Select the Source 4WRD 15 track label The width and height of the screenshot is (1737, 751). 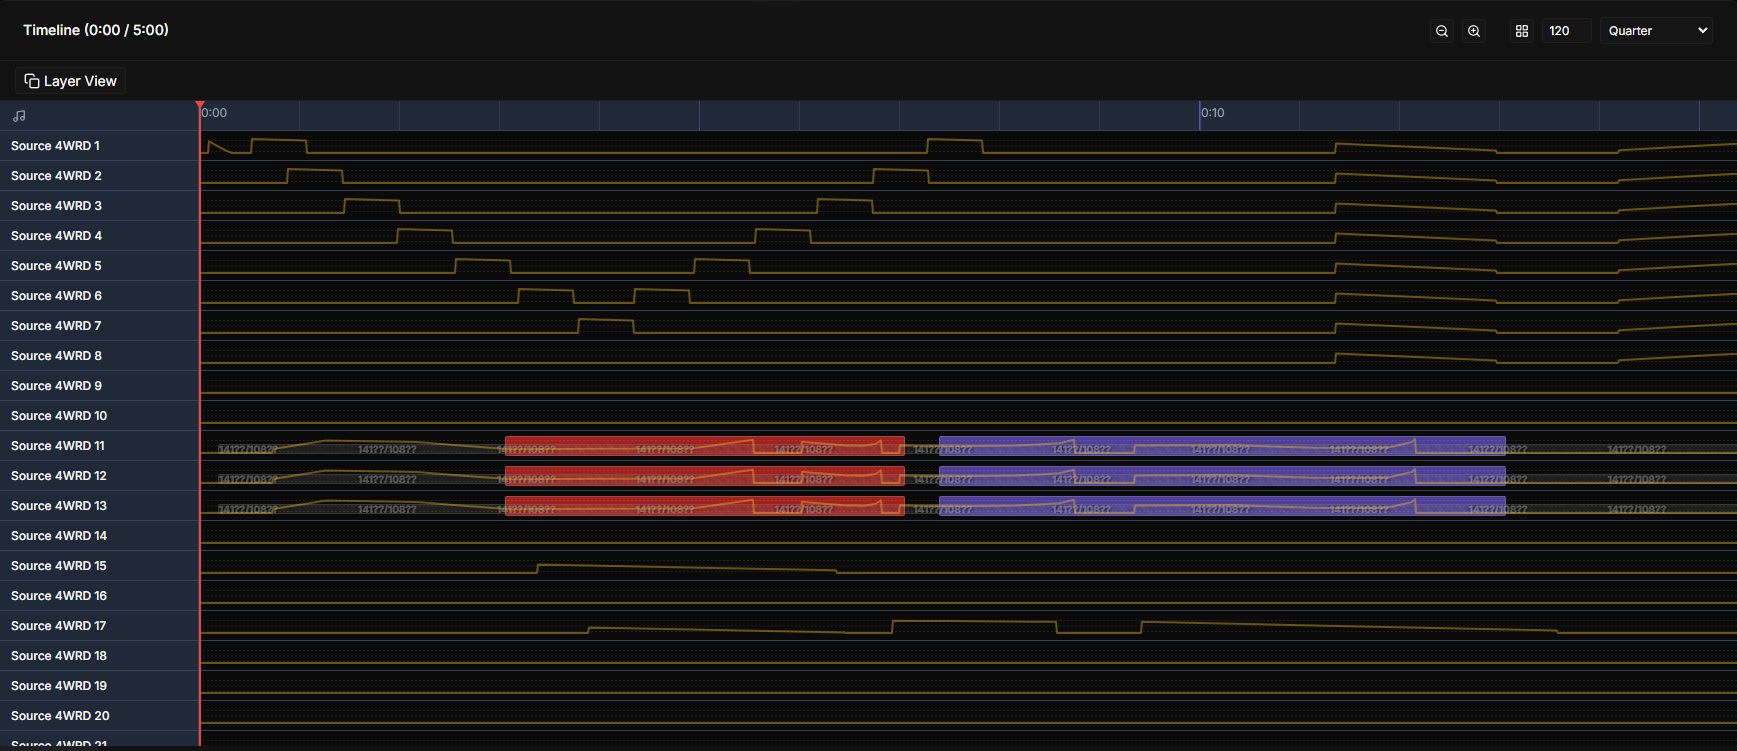(x=58, y=566)
